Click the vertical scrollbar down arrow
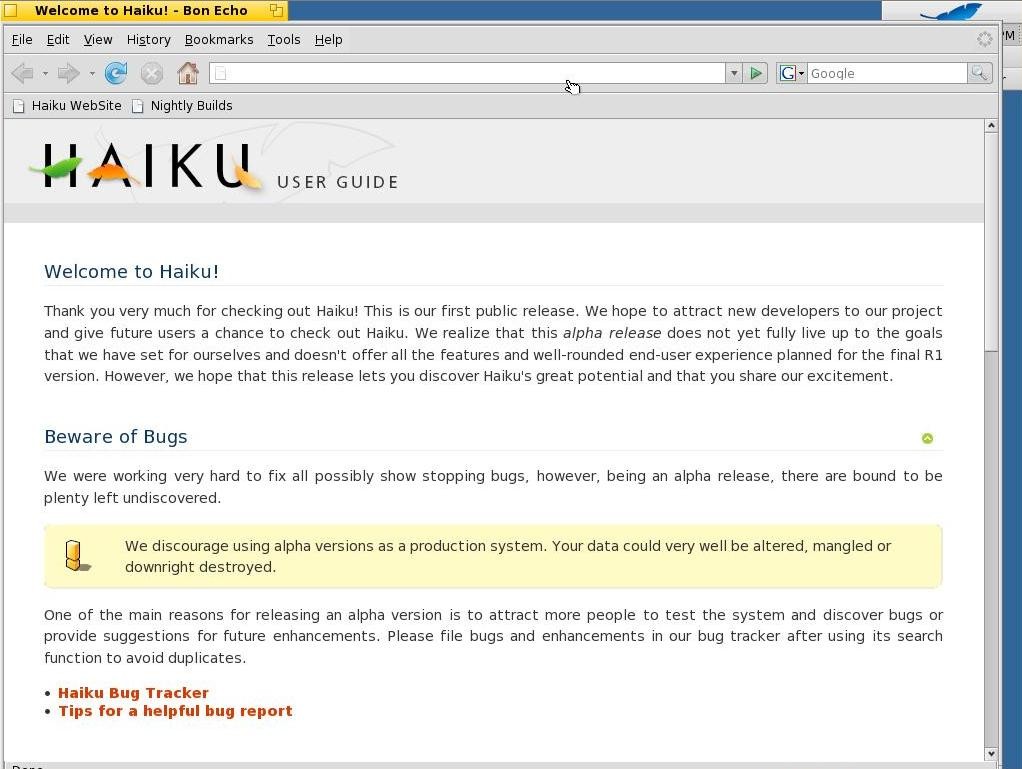Screen dimensions: 1022x769 pos(991,753)
